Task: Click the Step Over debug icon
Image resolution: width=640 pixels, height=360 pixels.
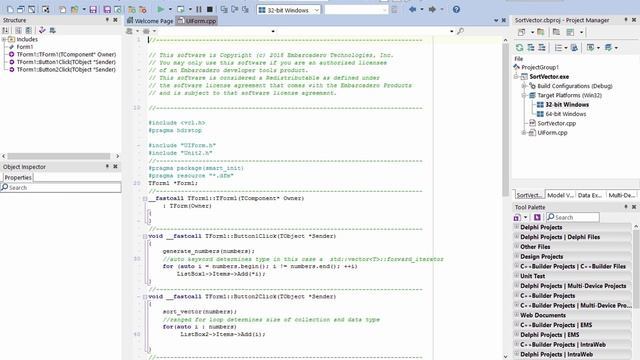Action: pyautogui.click(x=224, y=9)
